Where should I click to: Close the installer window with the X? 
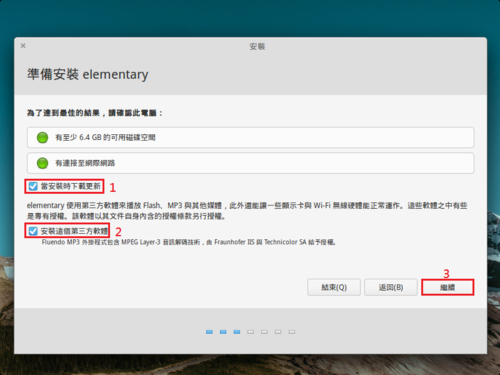pyautogui.click(x=23, y=46)
